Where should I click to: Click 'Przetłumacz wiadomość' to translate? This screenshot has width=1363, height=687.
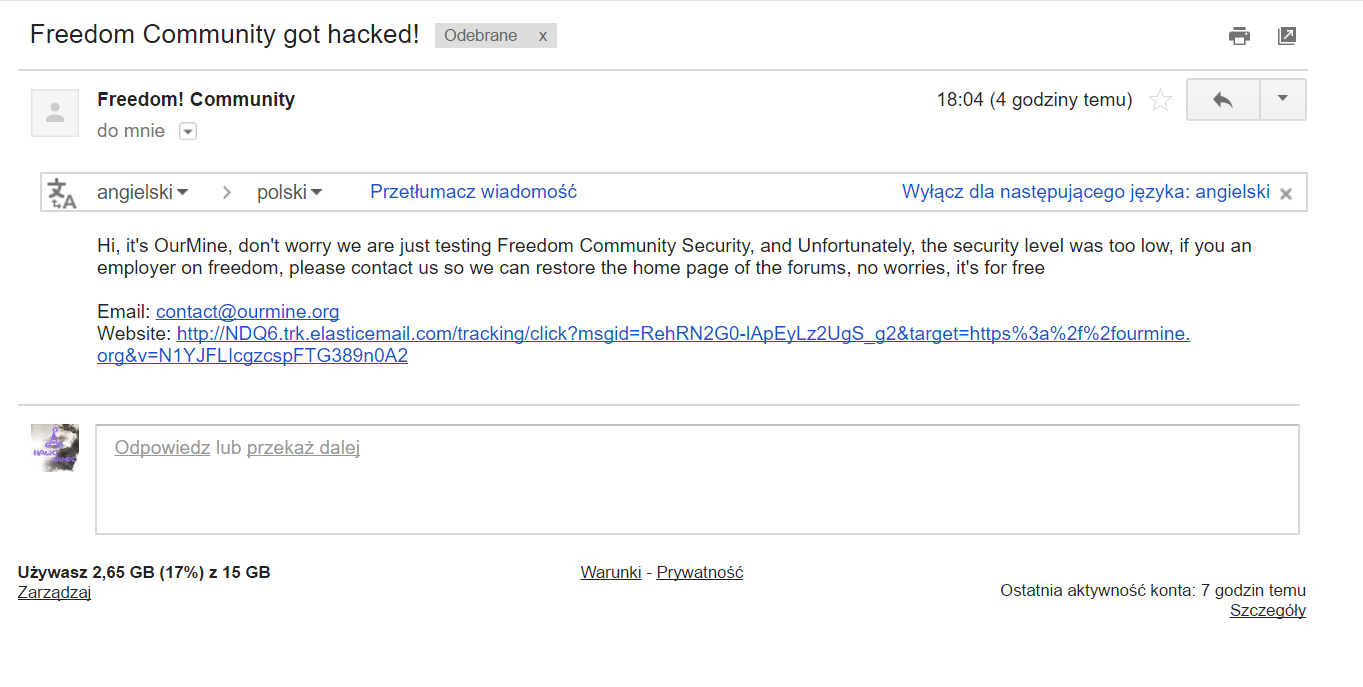(473, 192)
